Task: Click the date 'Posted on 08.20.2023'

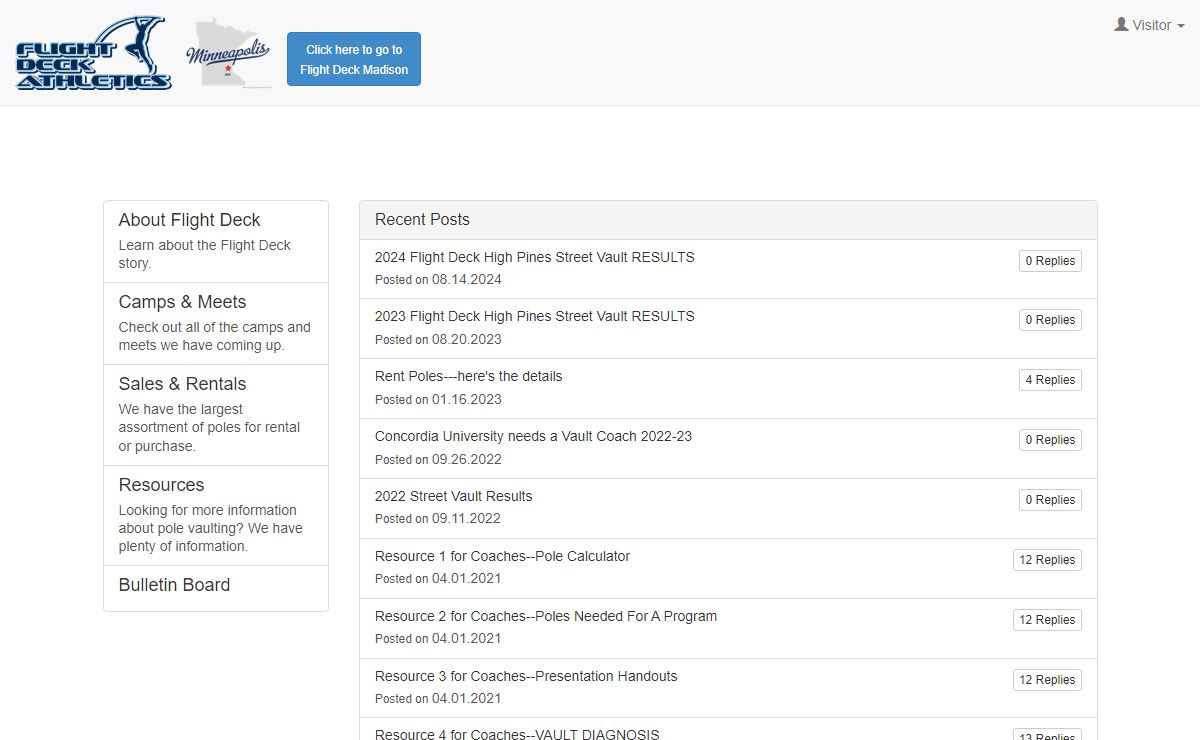Action: [x=438, y=339]
